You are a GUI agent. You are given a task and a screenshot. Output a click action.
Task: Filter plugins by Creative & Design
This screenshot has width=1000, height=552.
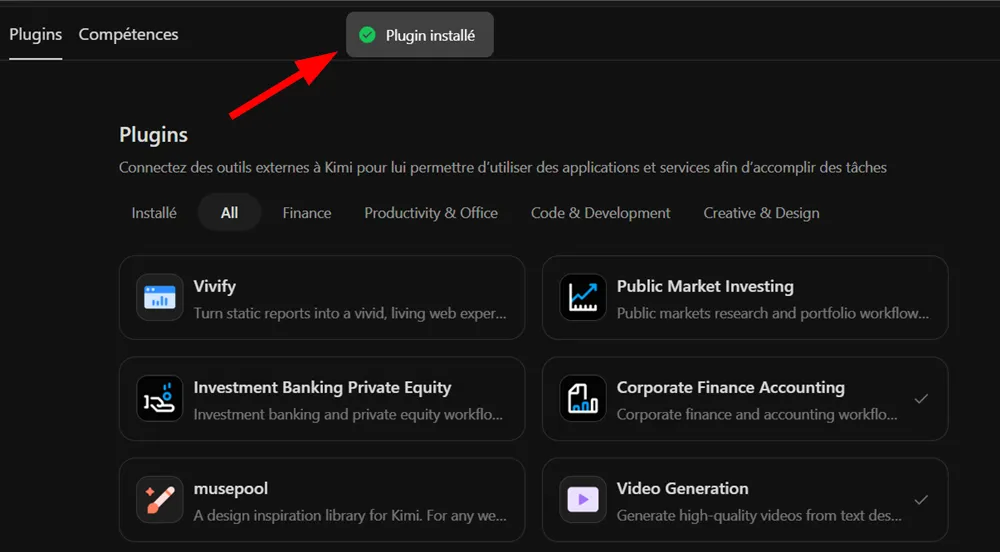pos(761,213)
